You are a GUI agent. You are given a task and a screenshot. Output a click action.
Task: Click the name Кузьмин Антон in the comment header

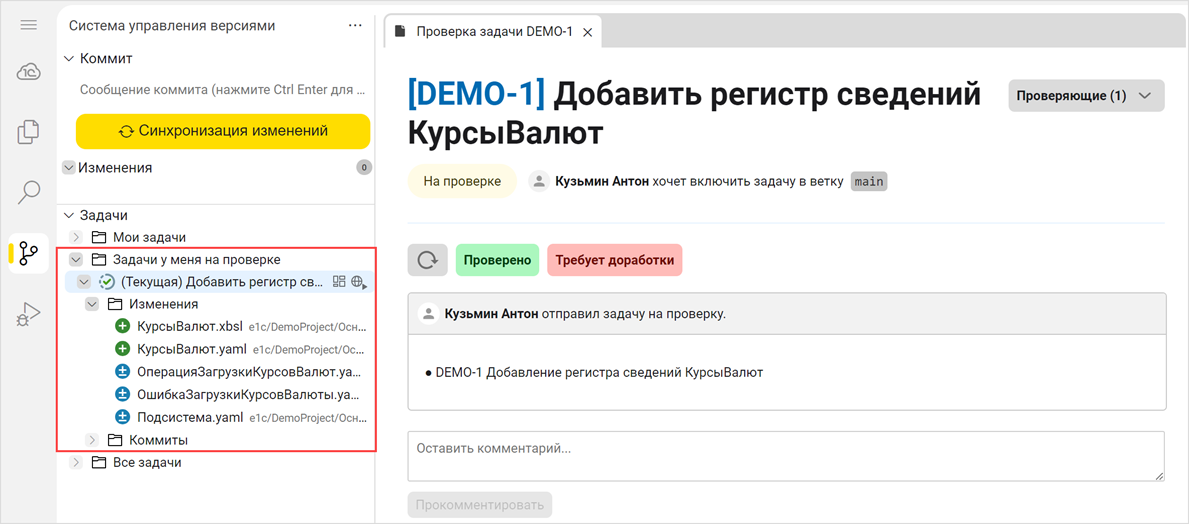[490, 313]
